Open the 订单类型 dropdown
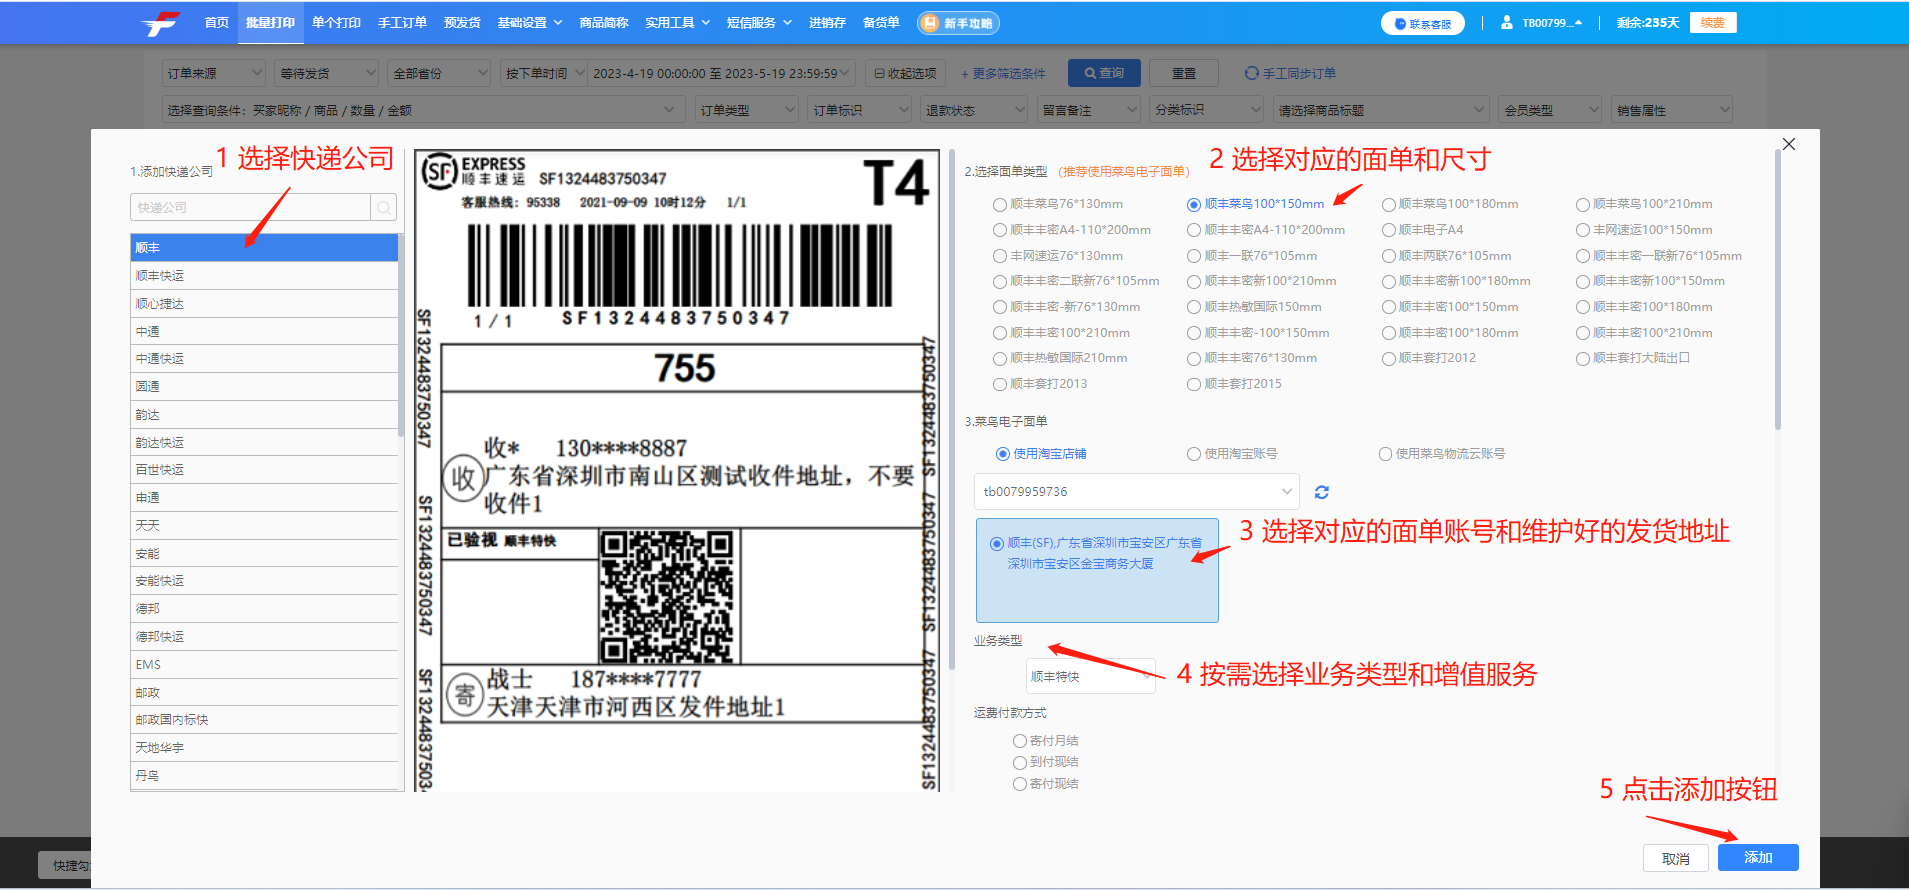 pos(747,110)
